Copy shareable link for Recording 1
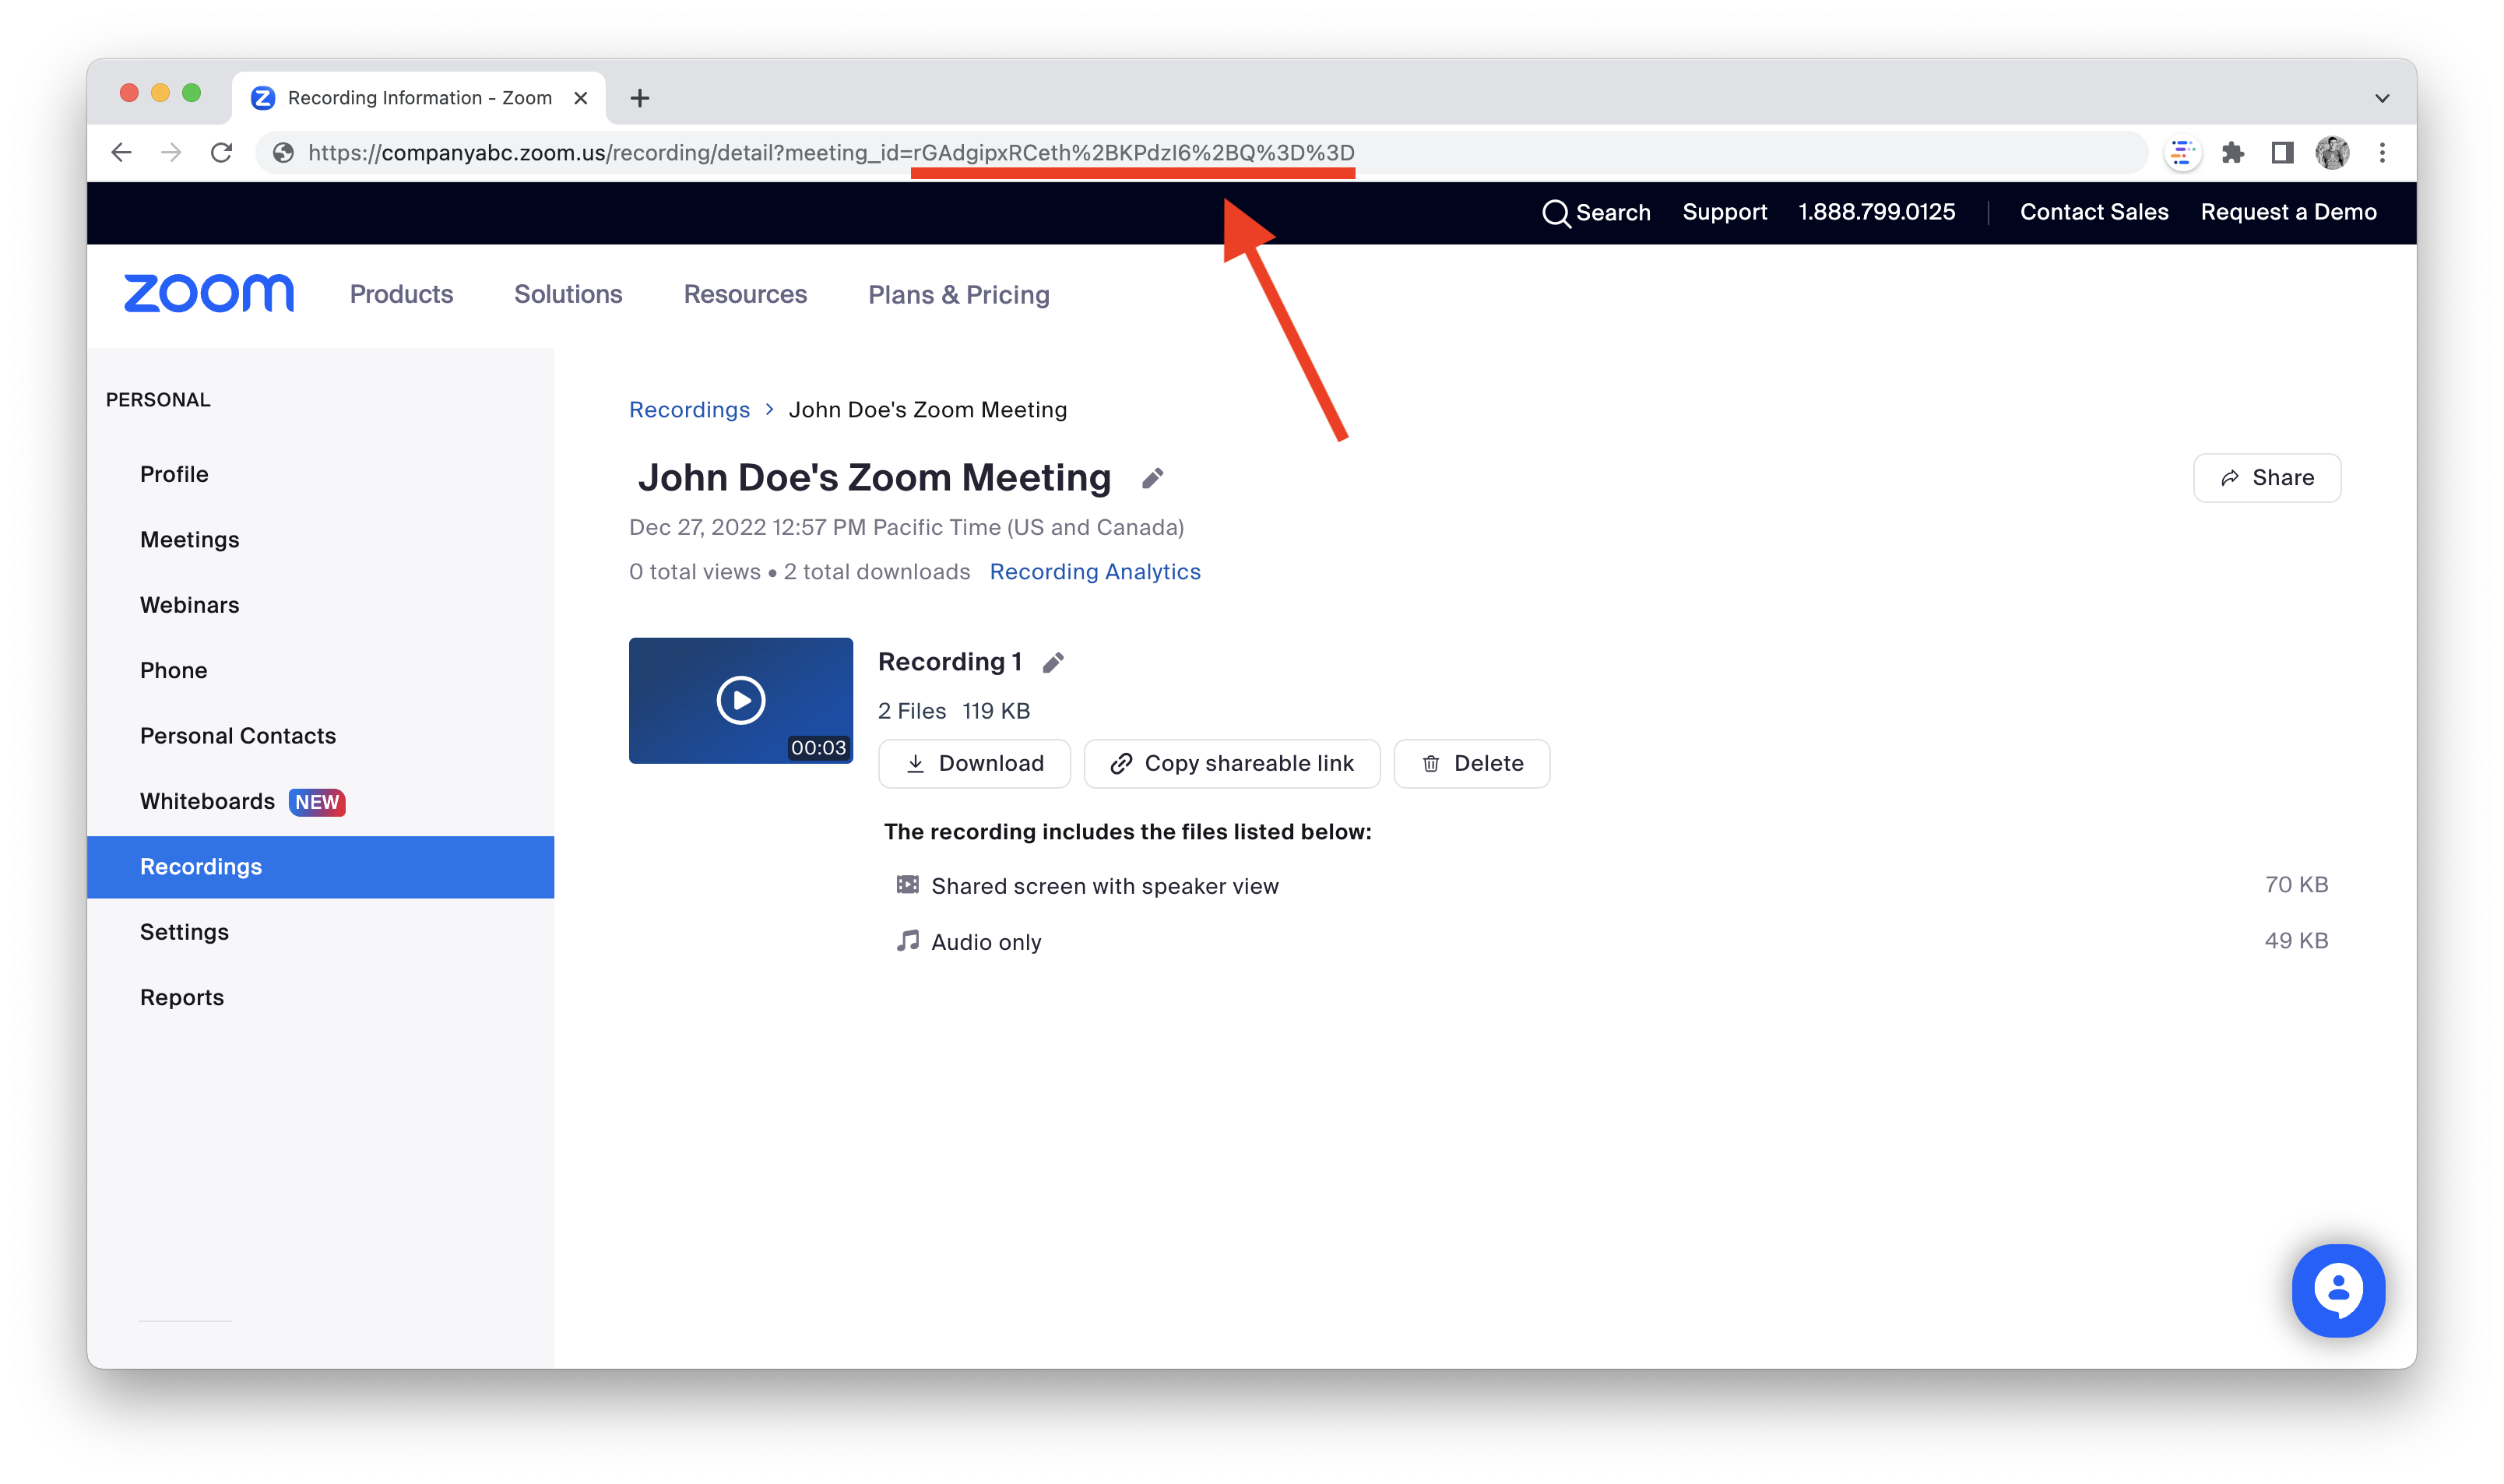 [x=1232, y=763]
